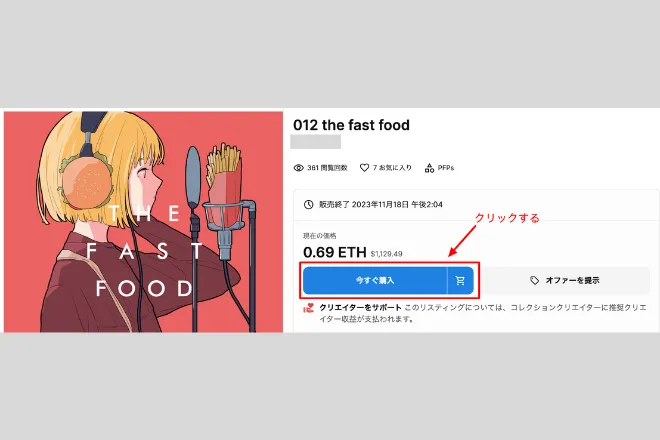This screenshot has width=660, height=440.
Task: Click the 販売終了 2023年11月18日 sale end text
Action: click(x=381, y=205)
